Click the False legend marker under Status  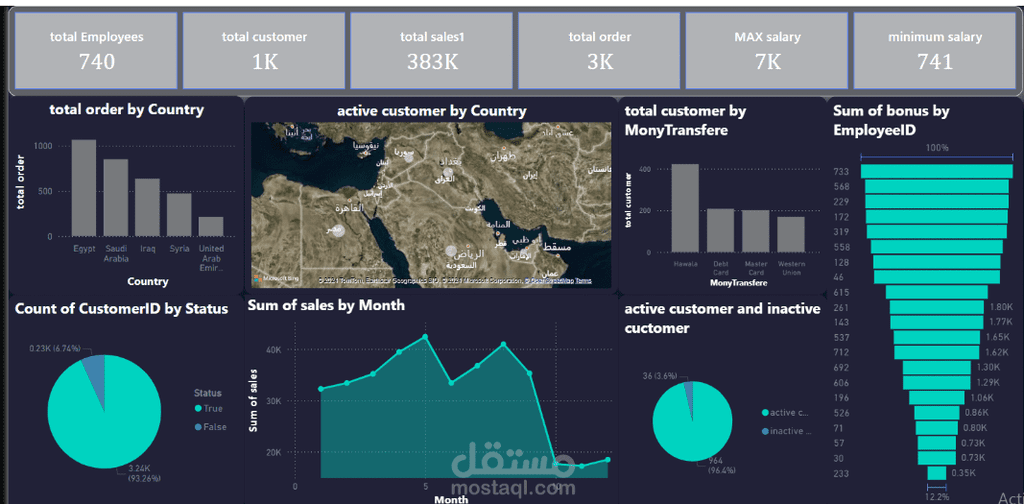tap(199, 427)
